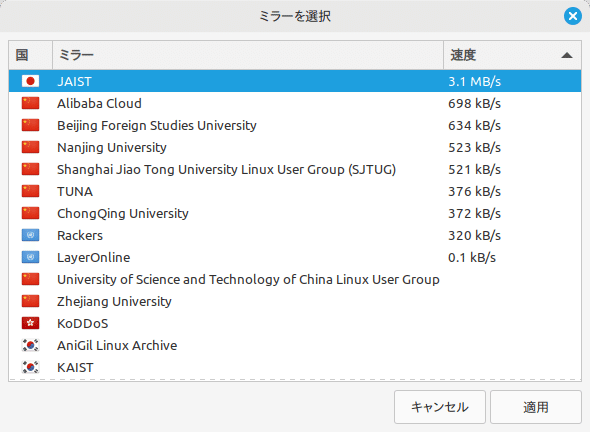This screenshot has height=432, width=590.
Task: Sort by the 速度 column header
Action: (x=512, y=55)
